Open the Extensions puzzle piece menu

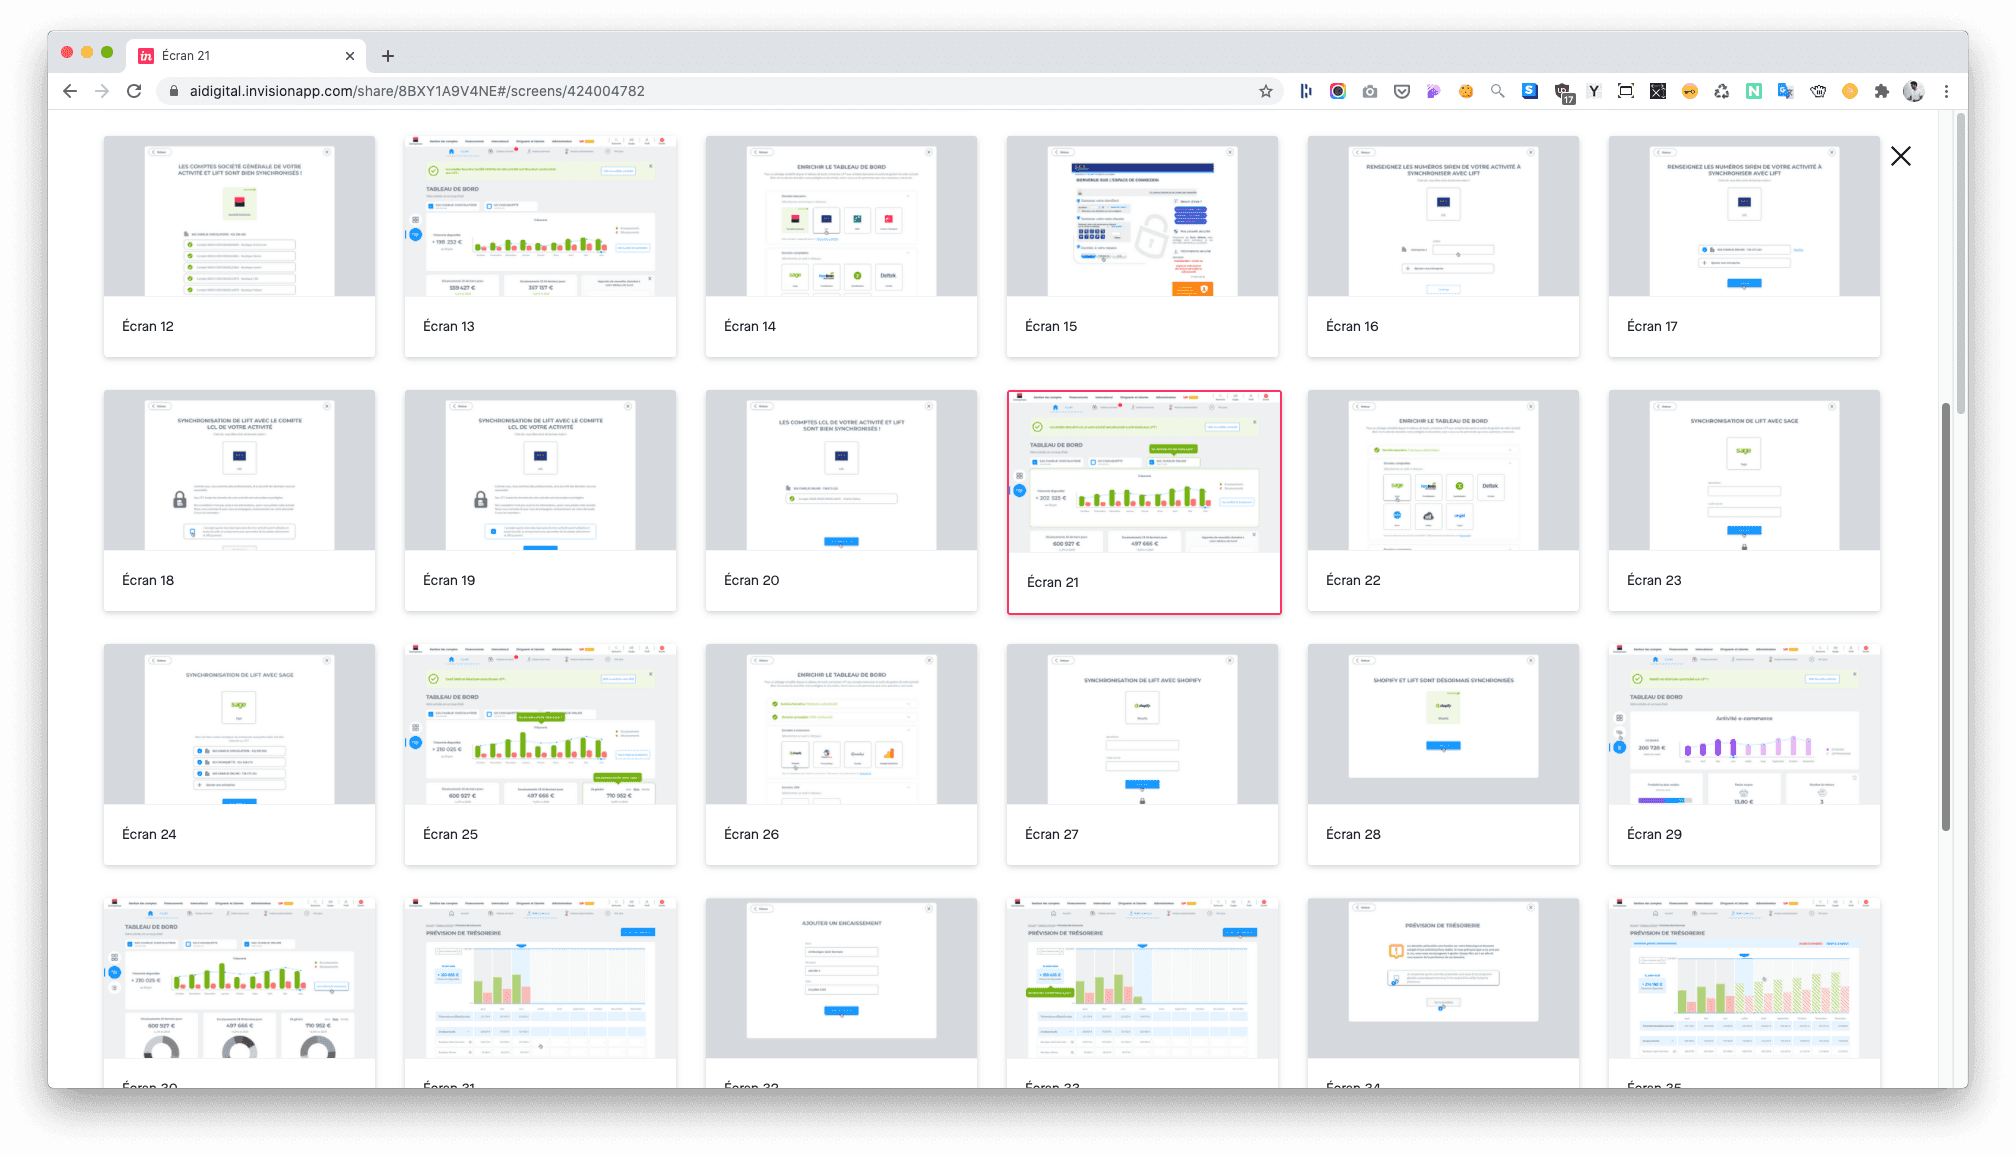[1882, 91]
